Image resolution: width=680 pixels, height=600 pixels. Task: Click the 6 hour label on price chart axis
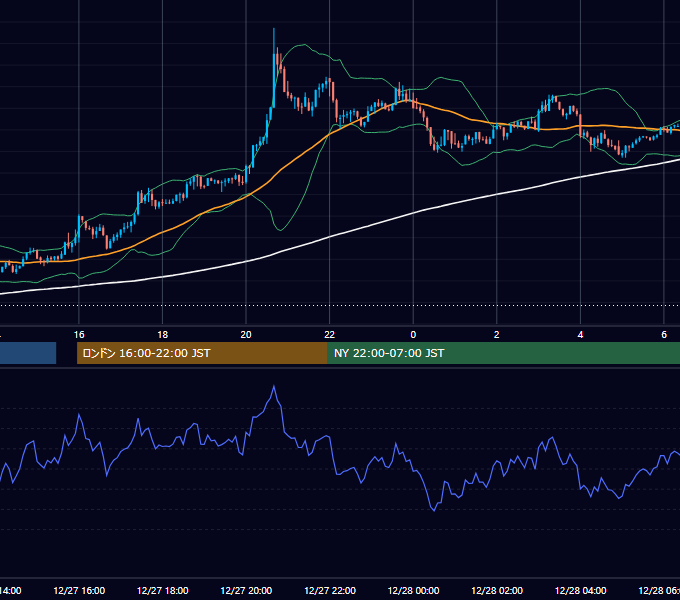coord(664,335)
